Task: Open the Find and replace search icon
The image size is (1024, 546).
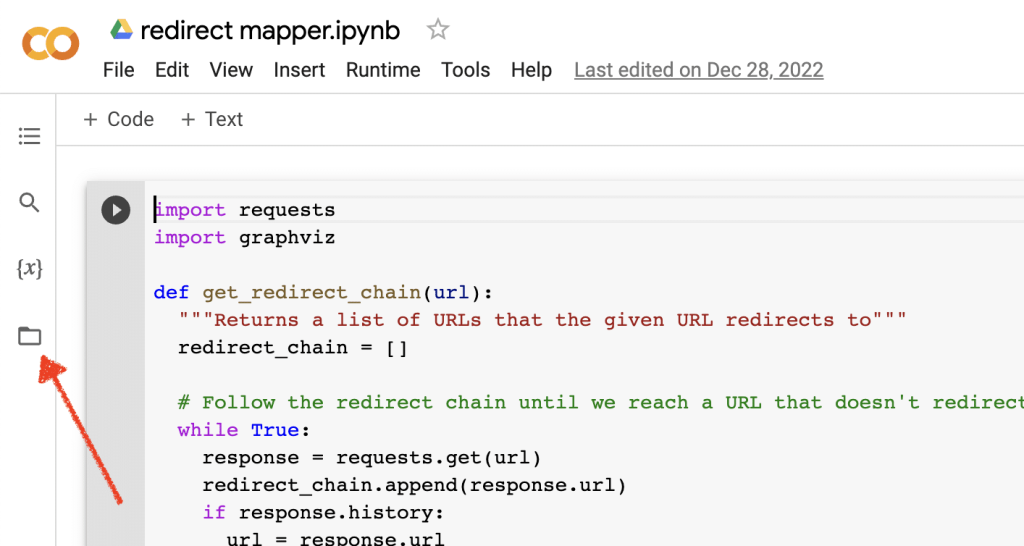Action: (x=30, y=203)
